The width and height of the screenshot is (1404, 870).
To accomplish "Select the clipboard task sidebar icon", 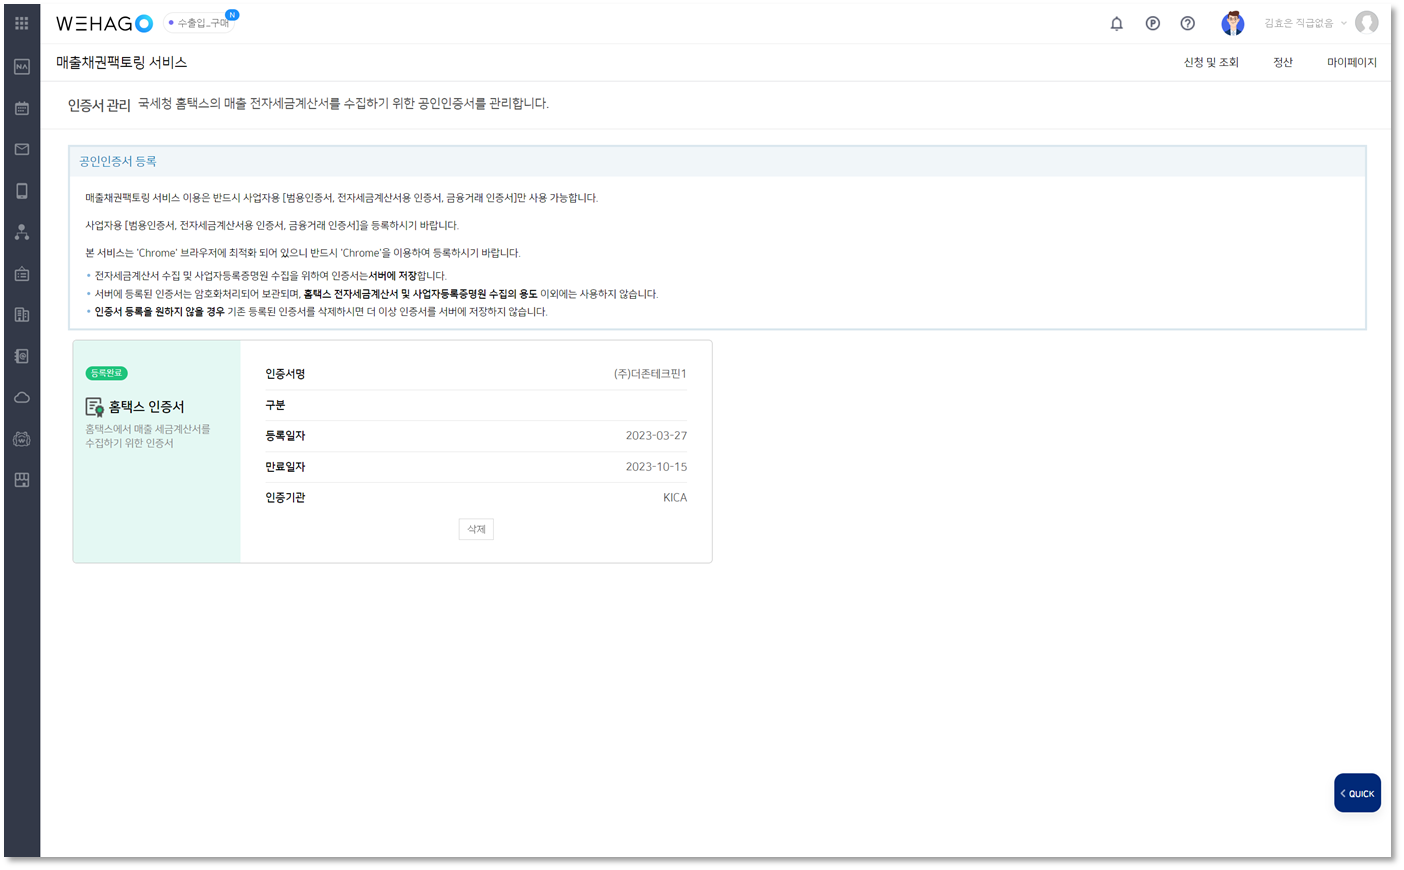I will (x=21, y=273).
